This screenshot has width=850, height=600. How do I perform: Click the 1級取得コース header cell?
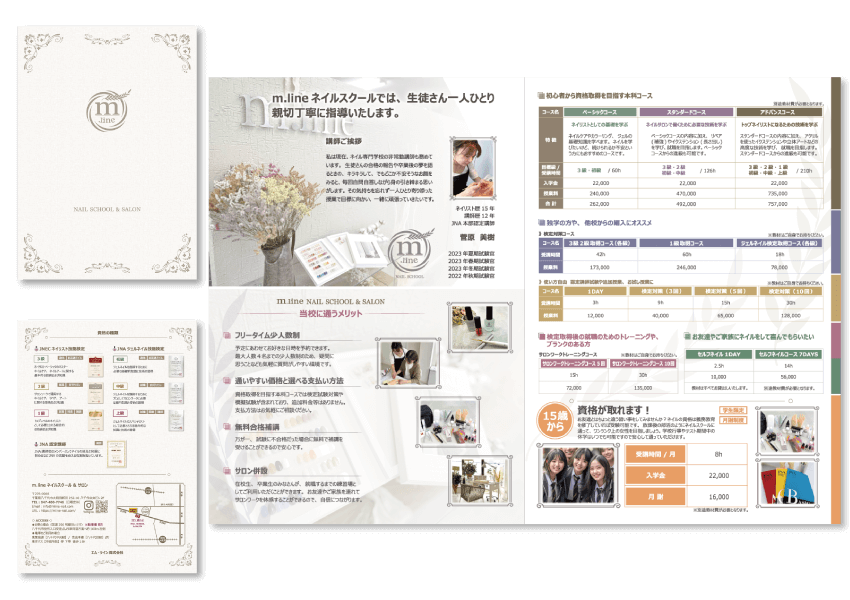point(686,243)
